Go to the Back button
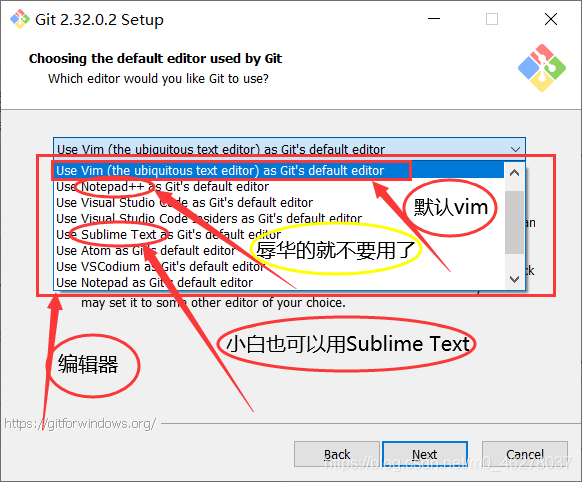This screenshot has height=482, width=582. click(x=337, y=454)
